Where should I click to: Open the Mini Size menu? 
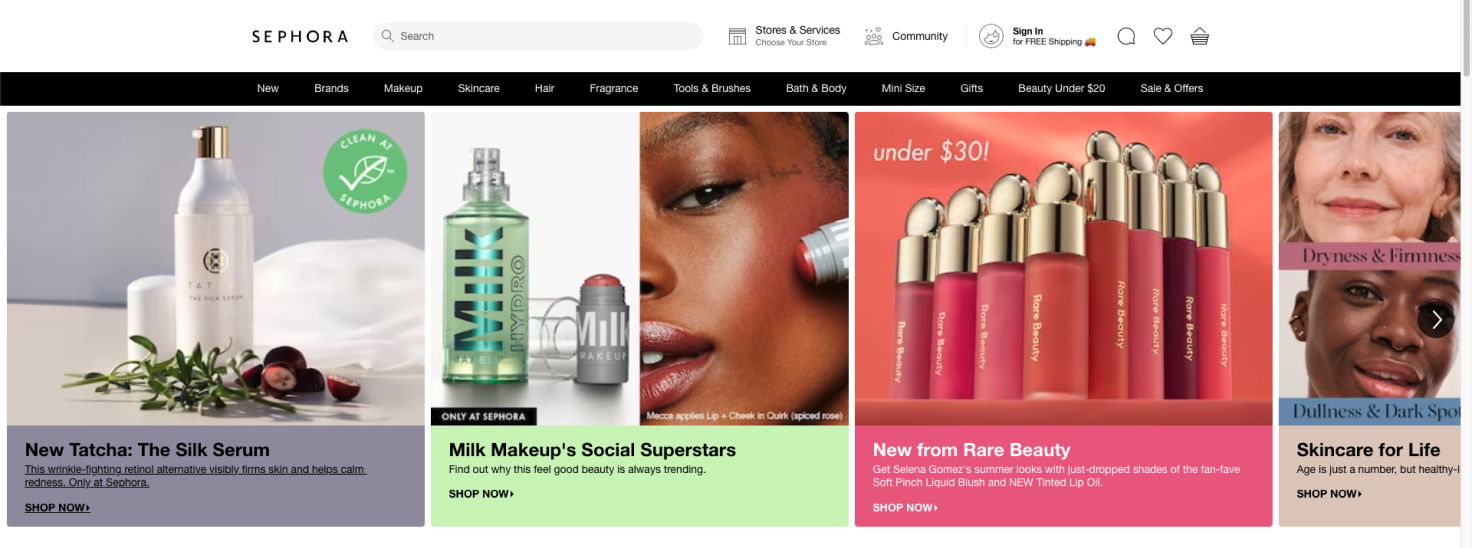point(903,88)
